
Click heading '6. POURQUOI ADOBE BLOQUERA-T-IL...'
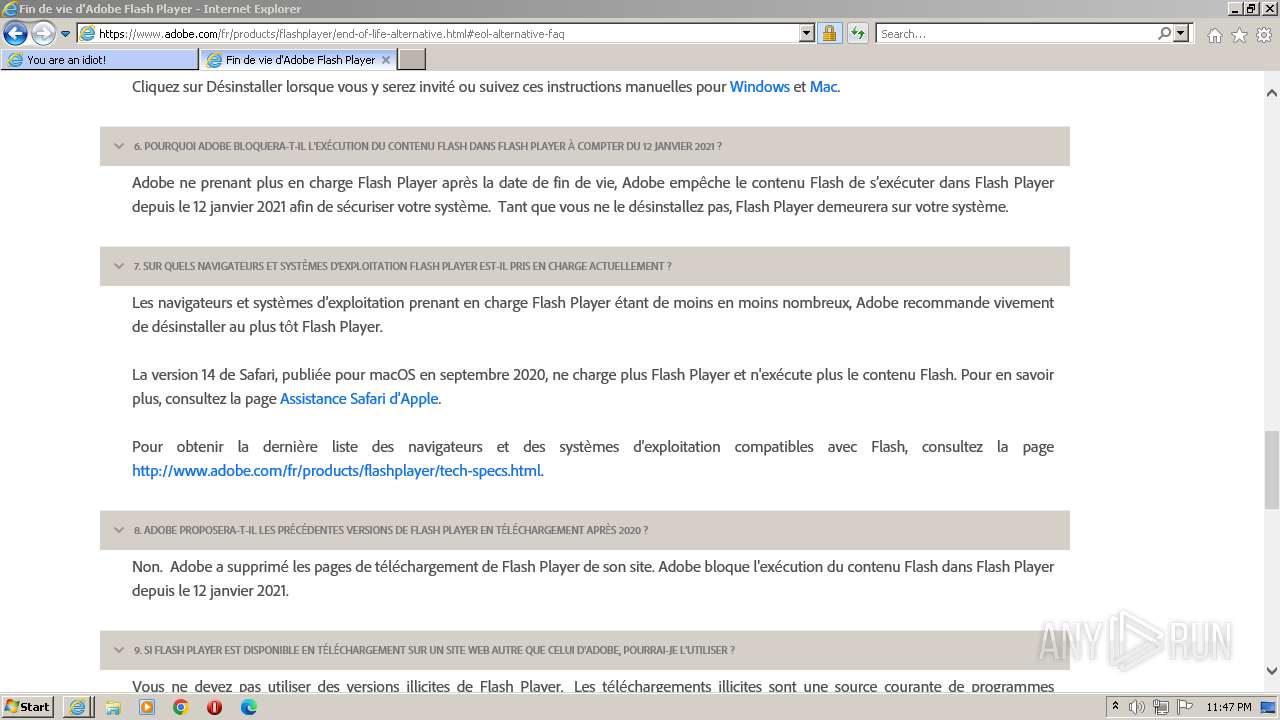click(x=428, y=146)
